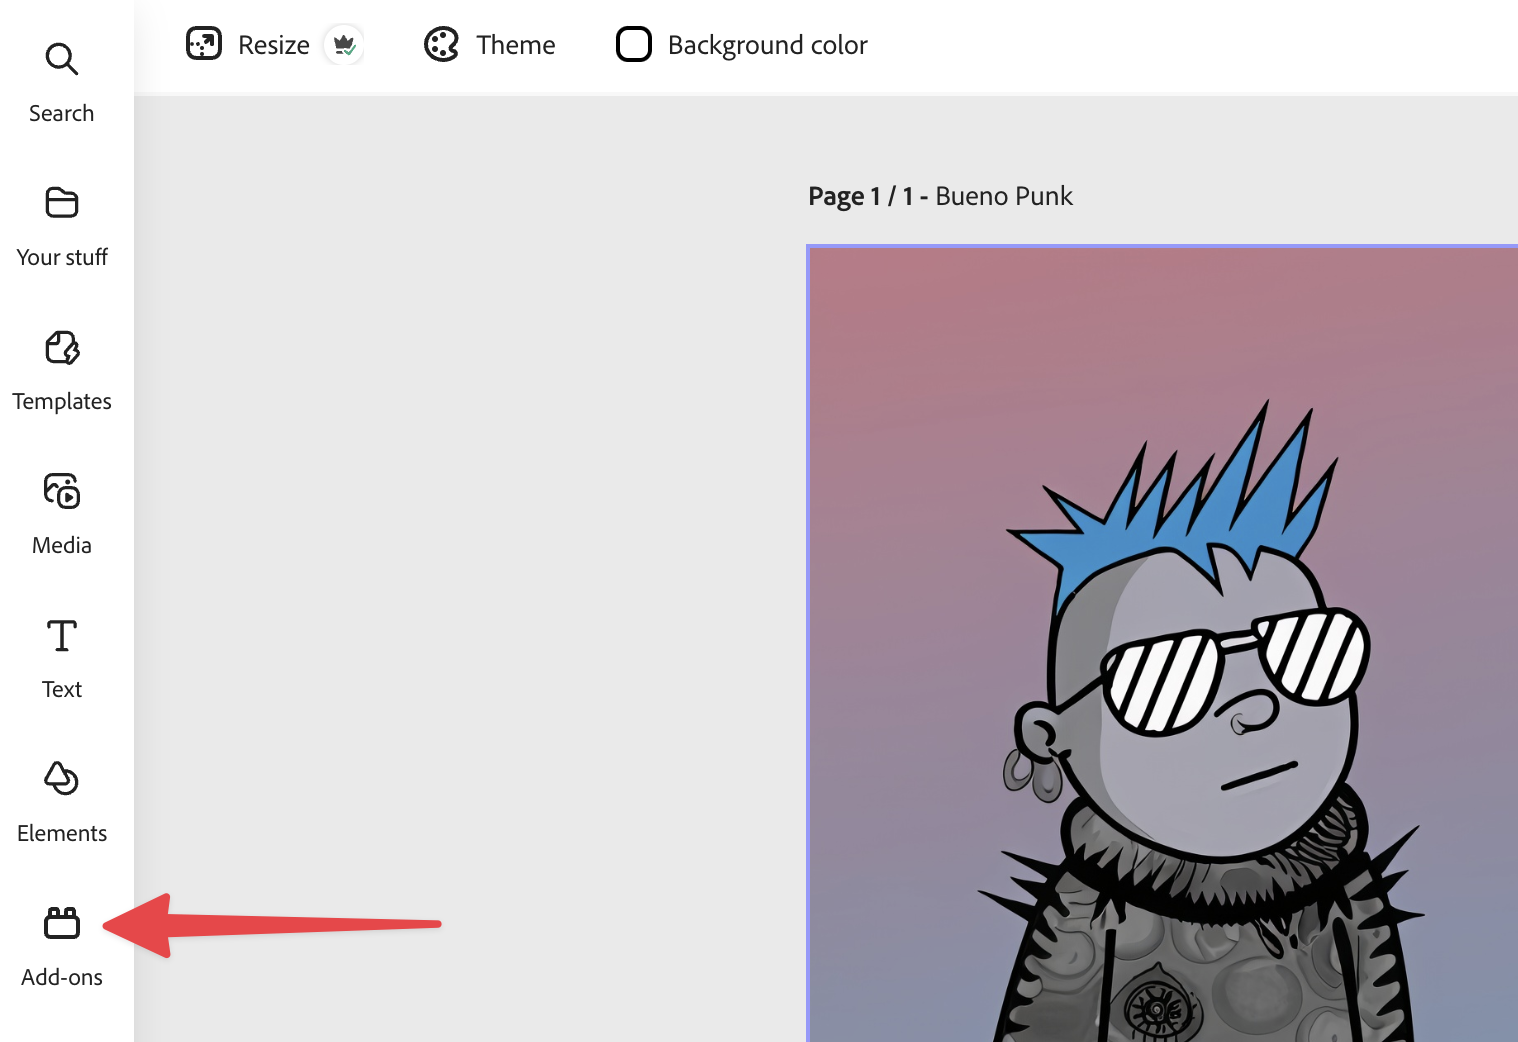The height and width of the screenshot is (1042, 1518).
Task: Click the Templates label in the sidebar
Action: (x=62, y=401)
